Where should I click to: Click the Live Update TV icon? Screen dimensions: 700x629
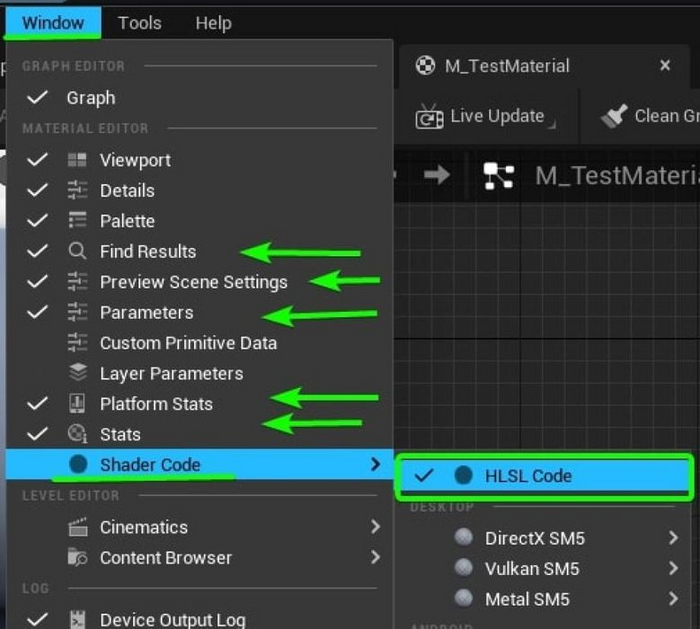(x=429, y=117)
